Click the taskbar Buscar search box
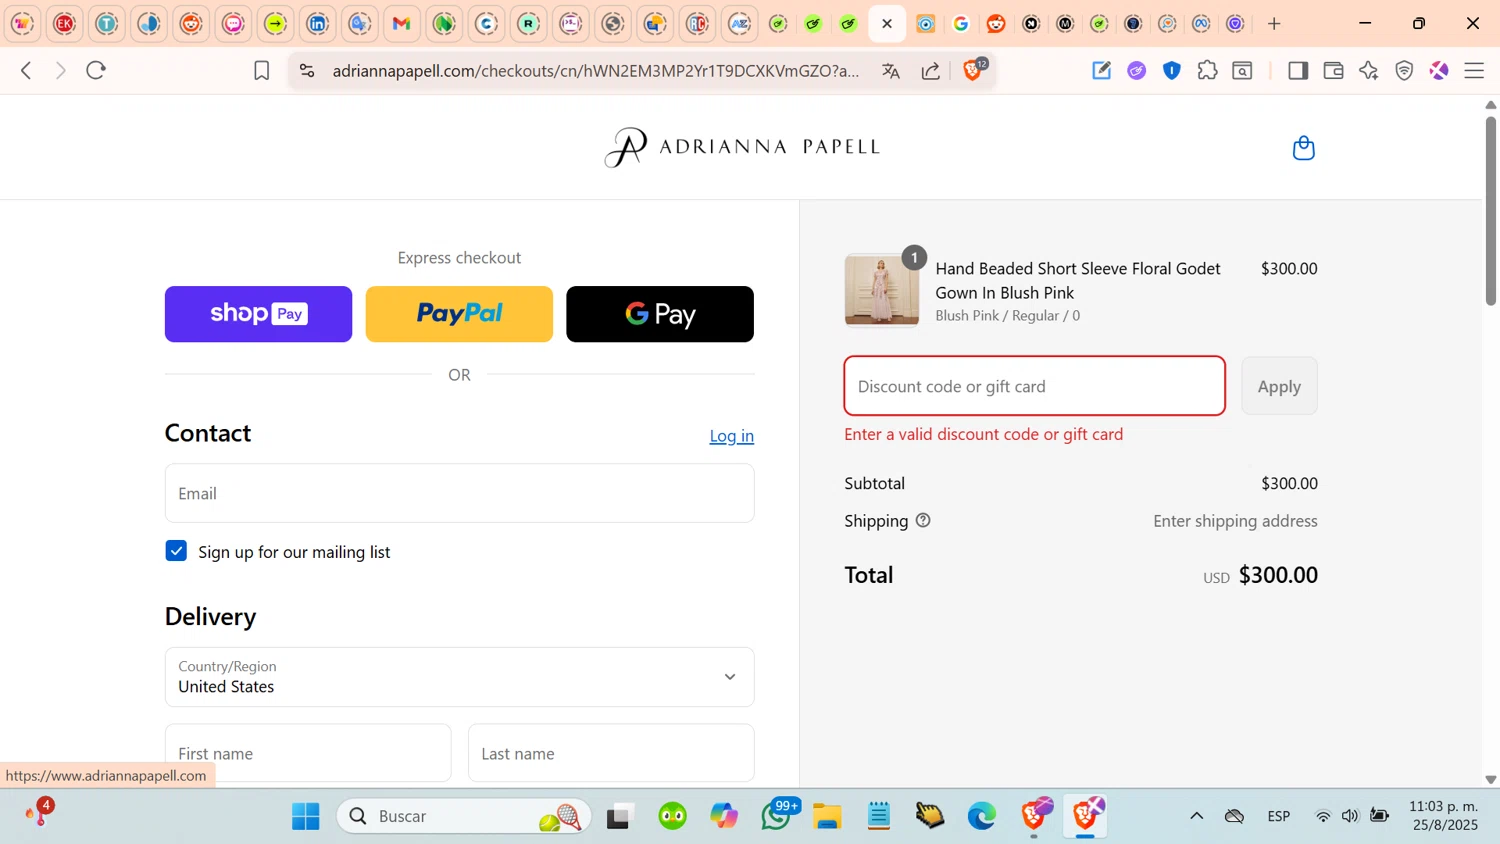This screenshot has width=1500, height=844. (x=464, y=816)
